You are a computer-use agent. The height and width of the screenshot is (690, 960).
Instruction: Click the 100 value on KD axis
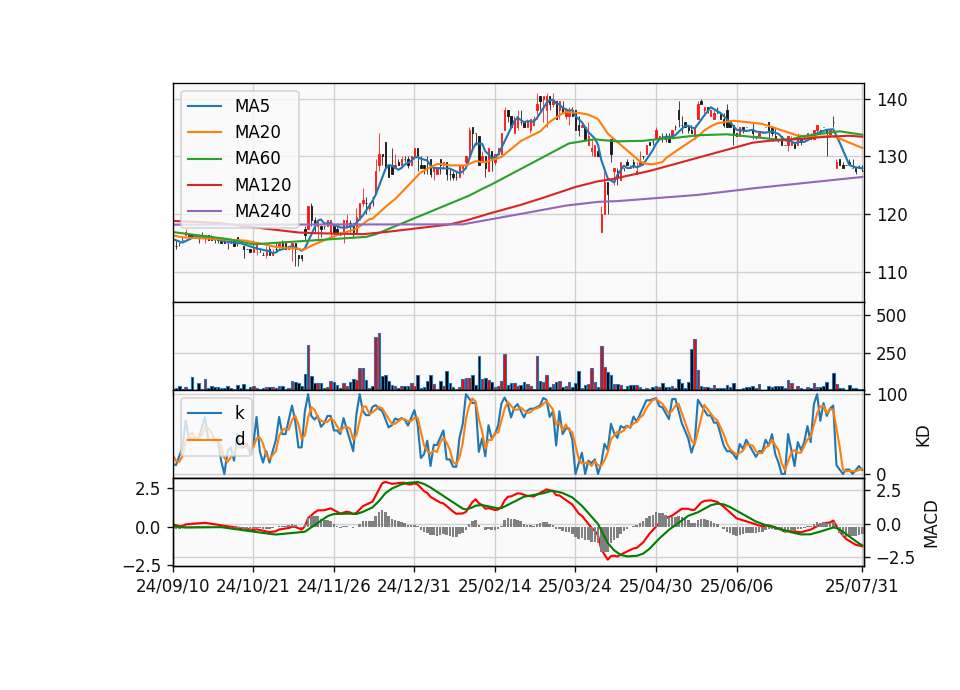[892, 395]
